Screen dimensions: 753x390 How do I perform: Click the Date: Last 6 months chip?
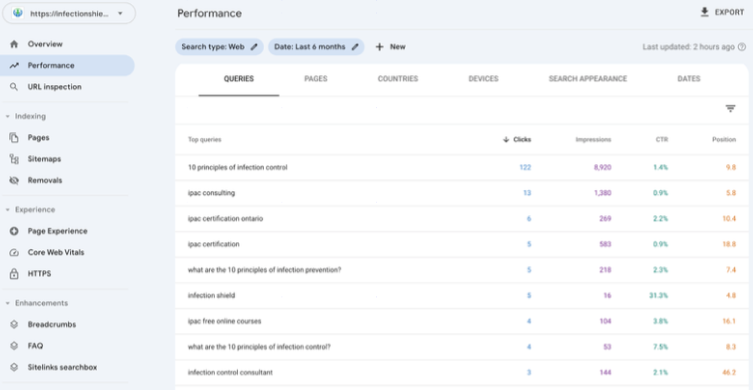[316, 47]
